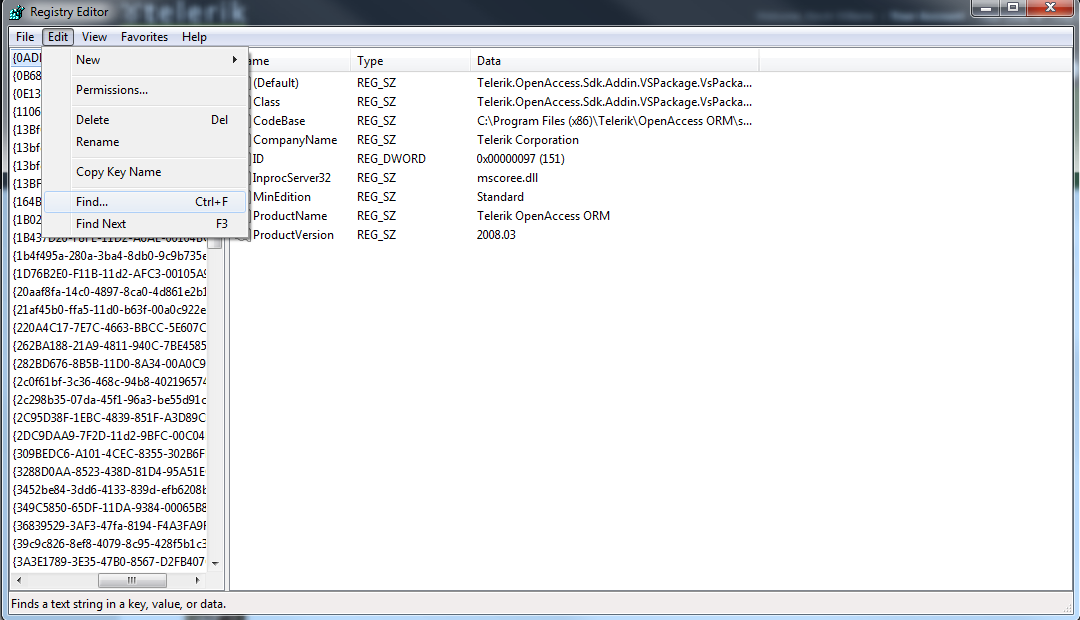Close the open Edit menu

click(x=58, y=37)
